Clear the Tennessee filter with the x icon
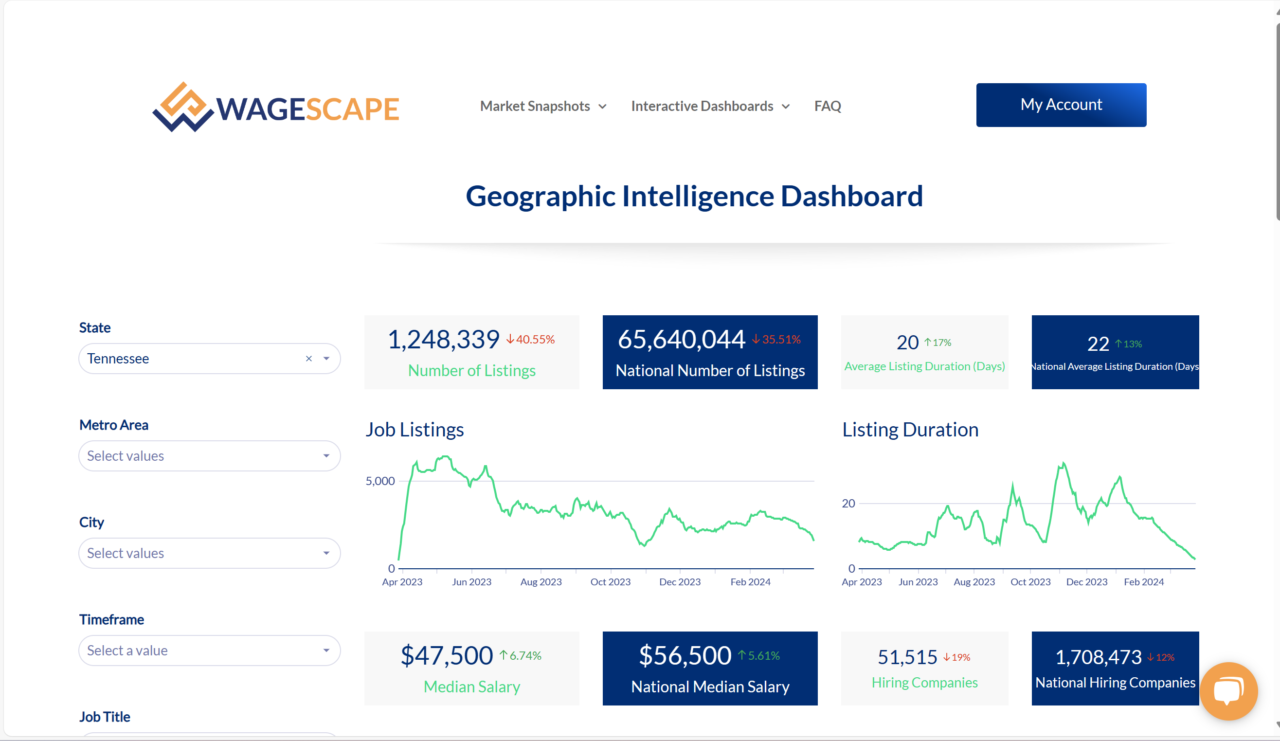1280x741 pixels. click(x=308, y=358)
